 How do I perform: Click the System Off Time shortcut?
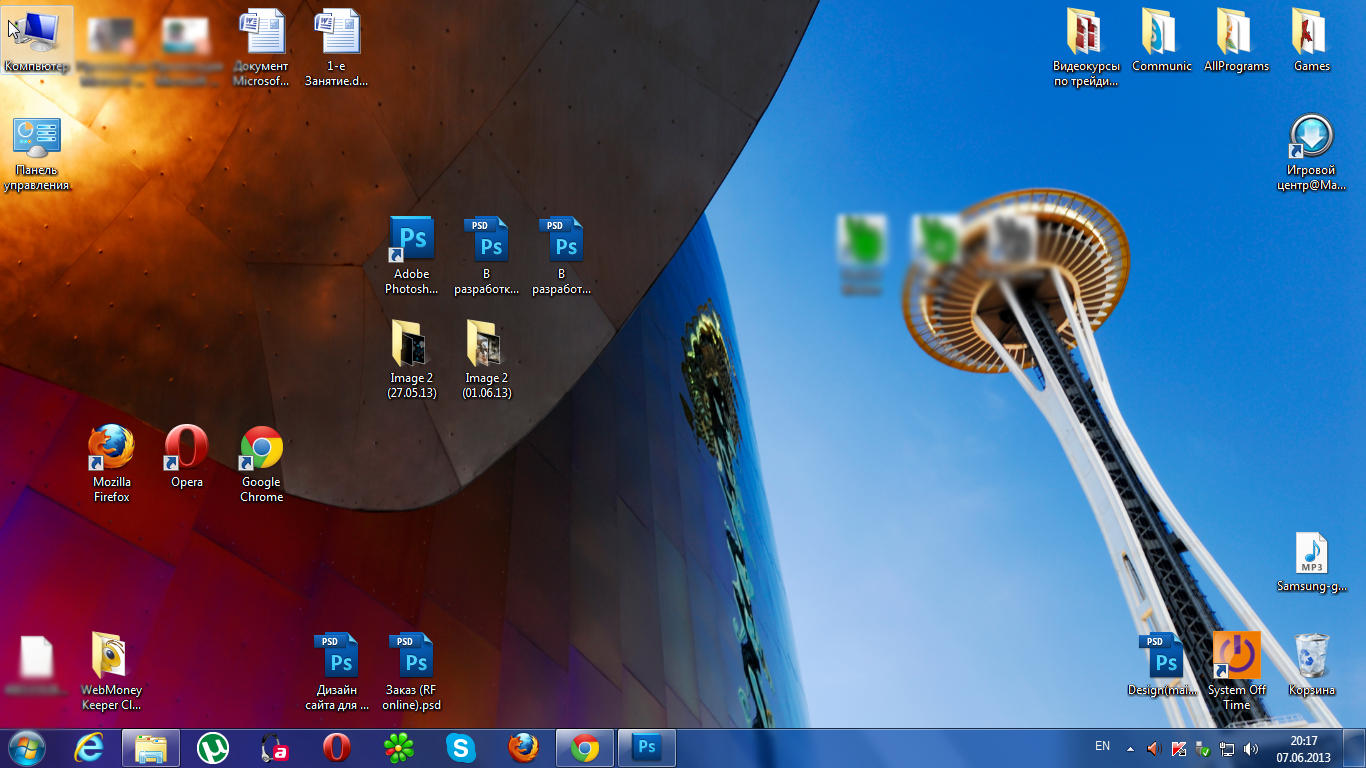point(1237,658)
